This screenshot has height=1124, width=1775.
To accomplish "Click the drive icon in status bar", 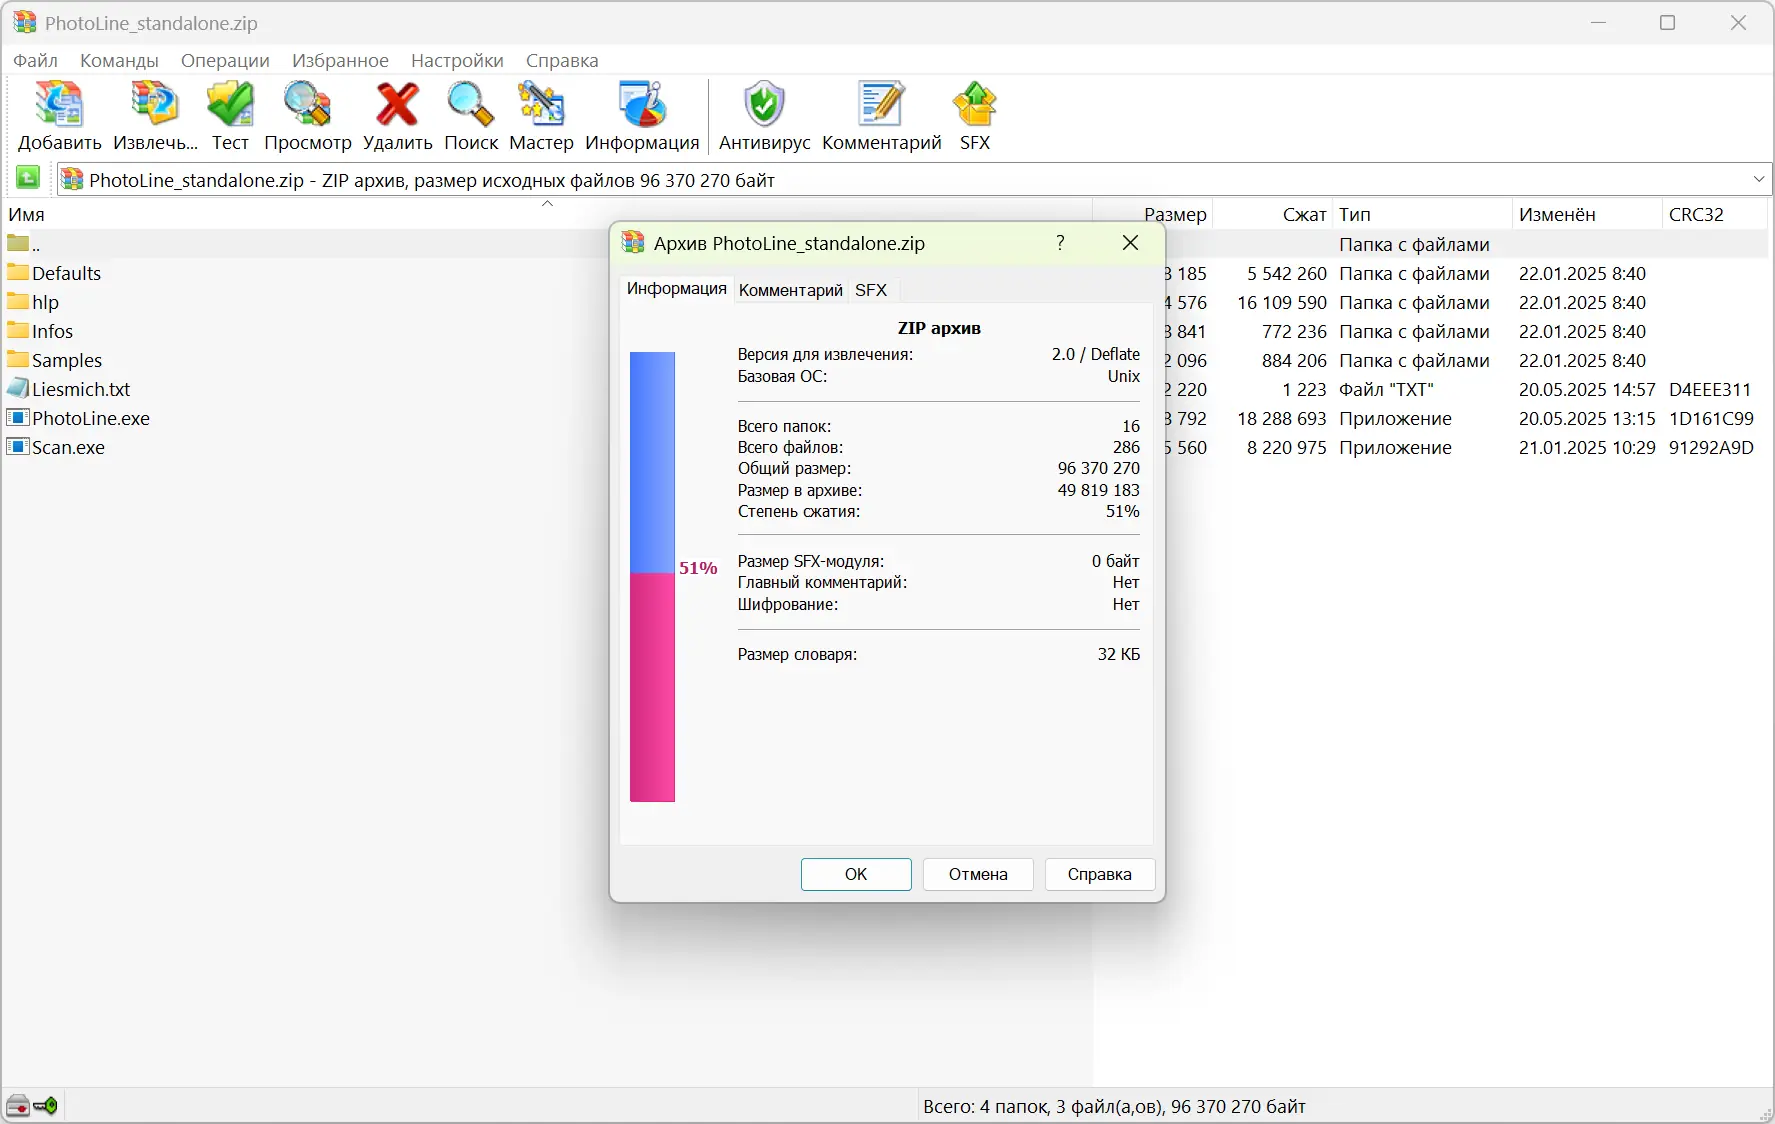I will click(x=18, y=1106).
